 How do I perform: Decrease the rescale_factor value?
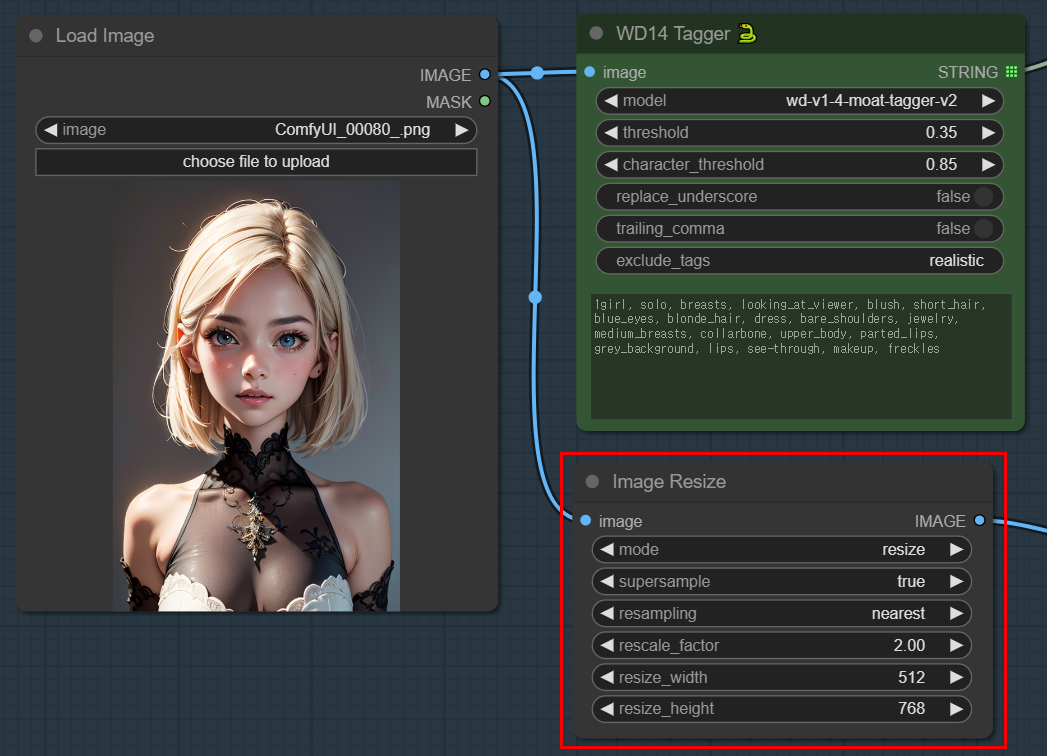(606, 645)
